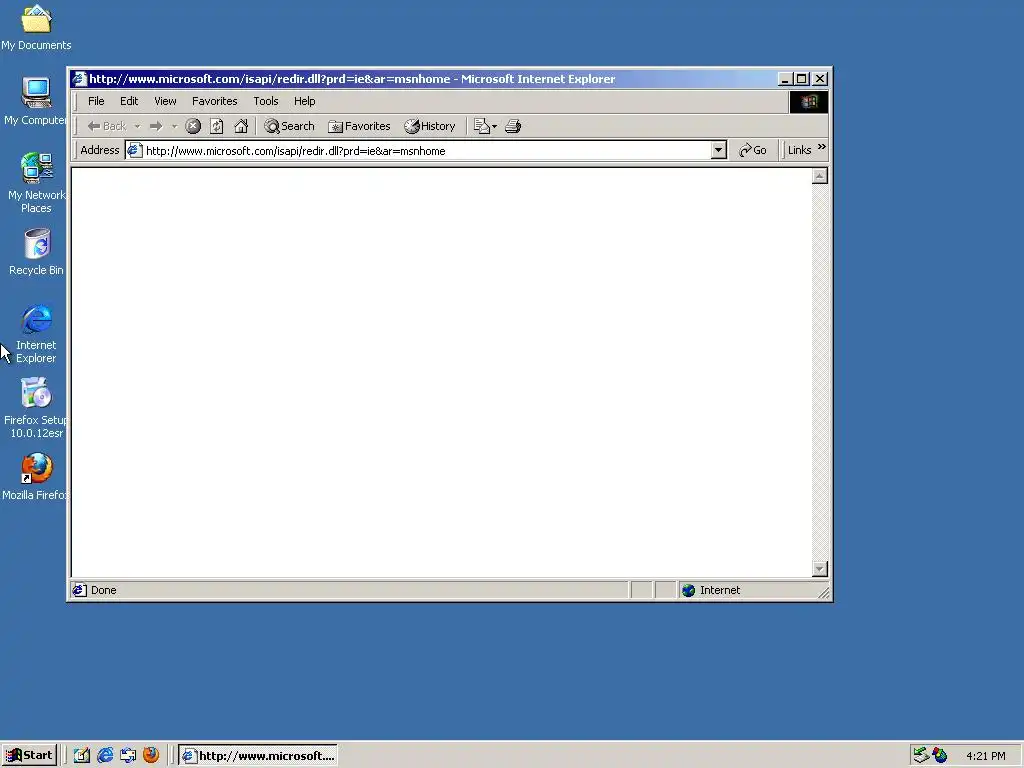Screen dimensions: 1024x768
Task: Select the My Computer desktop icon
Action: point(36,102)
